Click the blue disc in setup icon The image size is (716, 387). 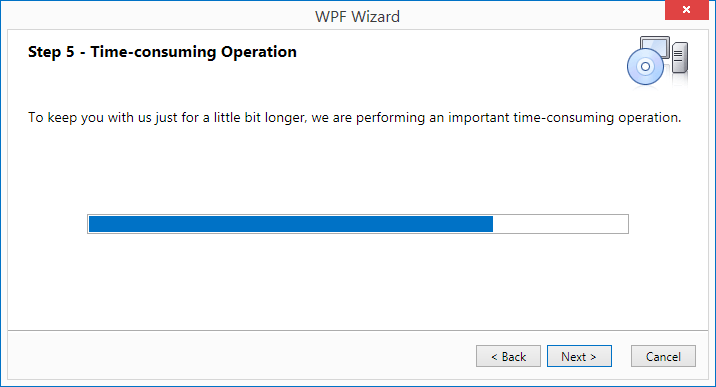point(645,67)
